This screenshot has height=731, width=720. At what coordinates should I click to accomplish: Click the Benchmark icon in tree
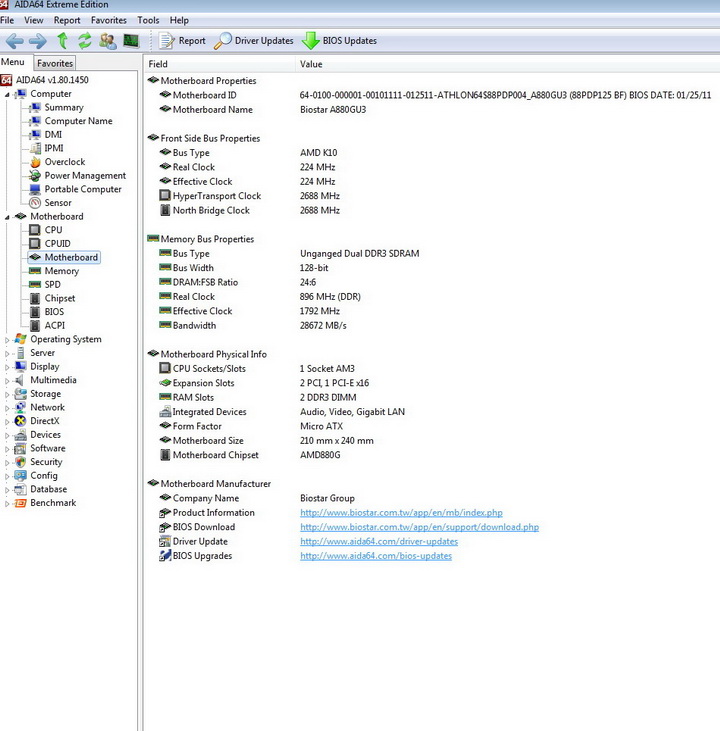[21, 503]
